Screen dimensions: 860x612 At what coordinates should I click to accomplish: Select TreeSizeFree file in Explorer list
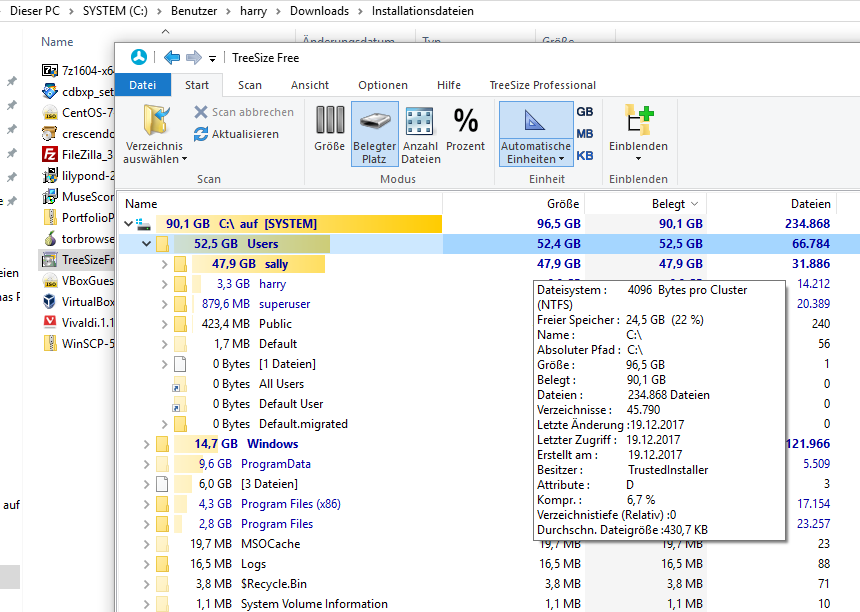[x=77, y=259]
